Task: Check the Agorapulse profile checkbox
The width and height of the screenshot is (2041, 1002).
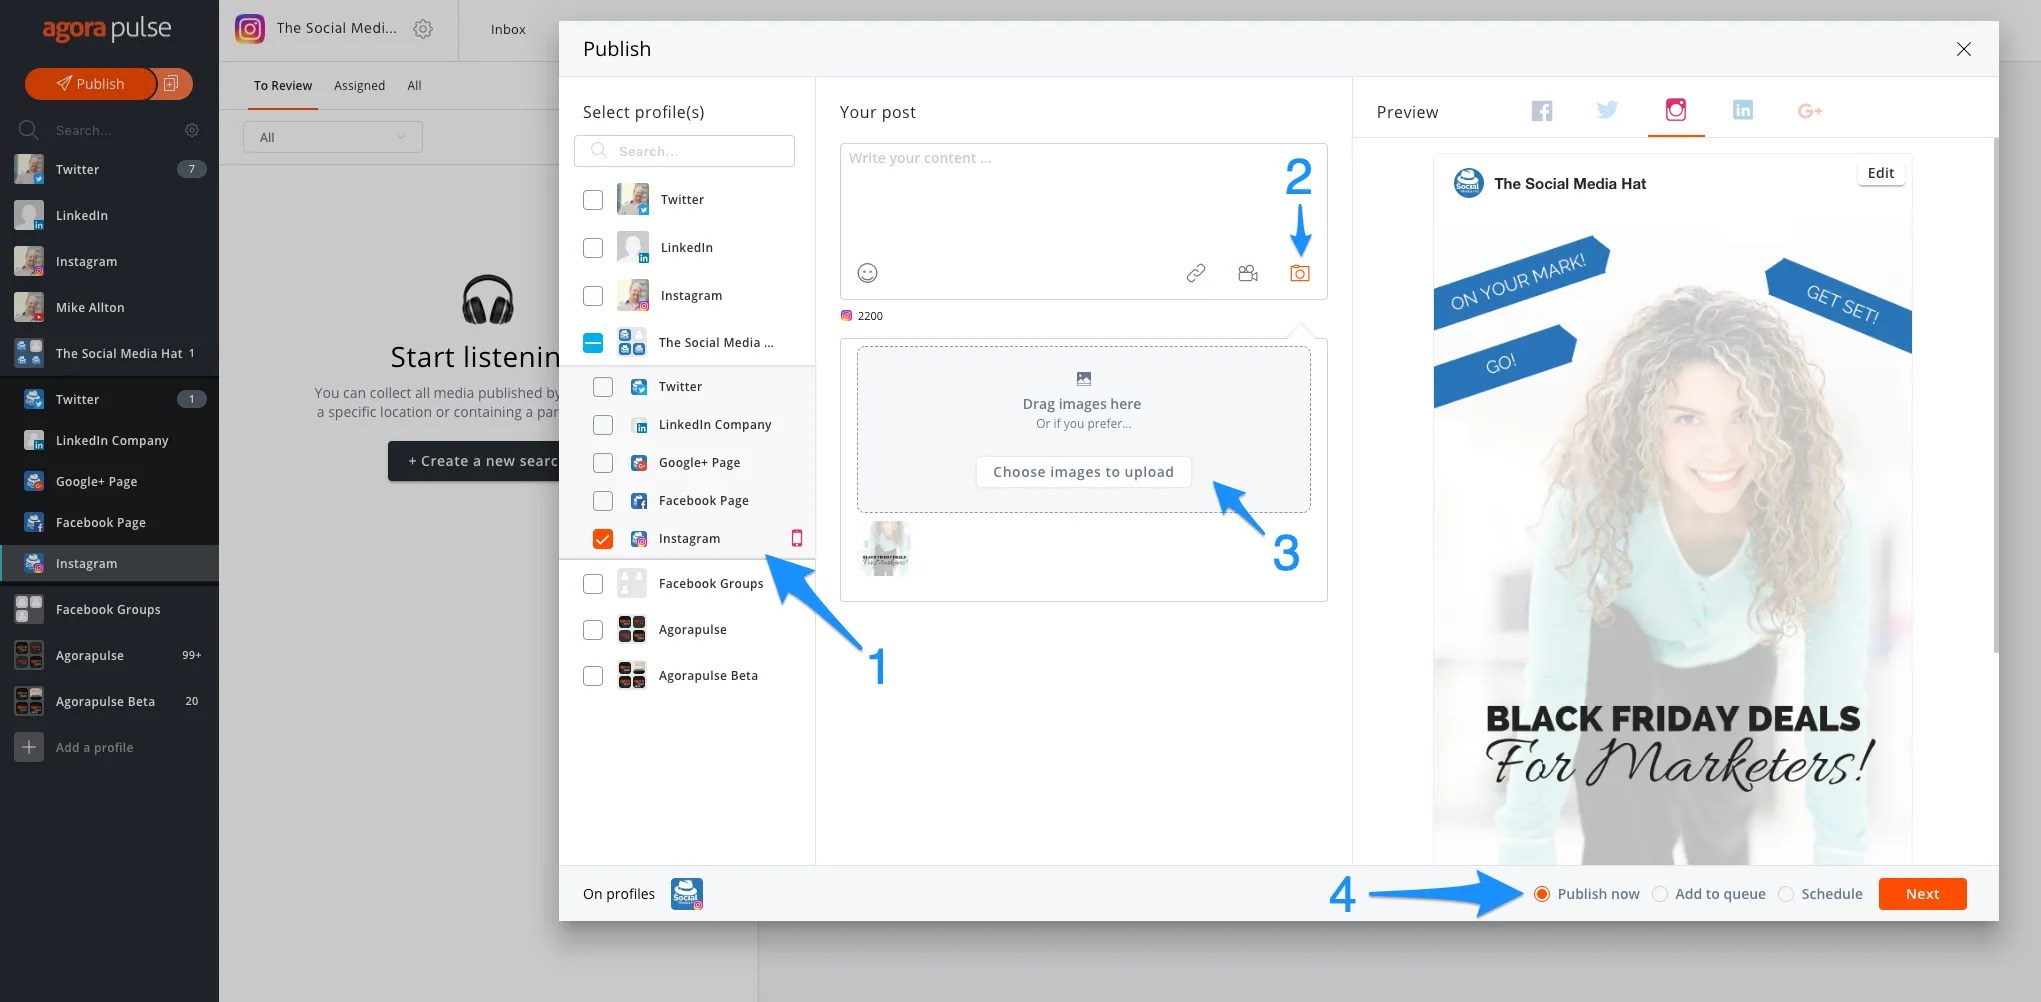Action: coord(593,630)
